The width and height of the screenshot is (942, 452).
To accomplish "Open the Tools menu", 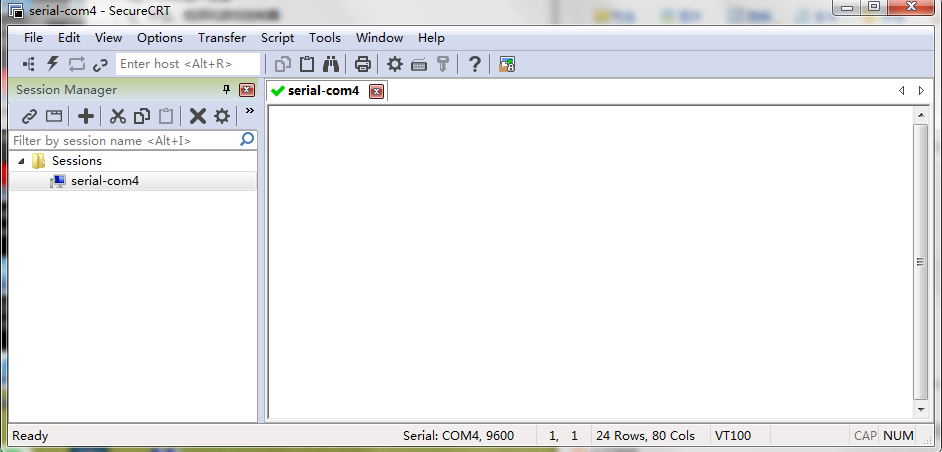I will click(325, 38).
